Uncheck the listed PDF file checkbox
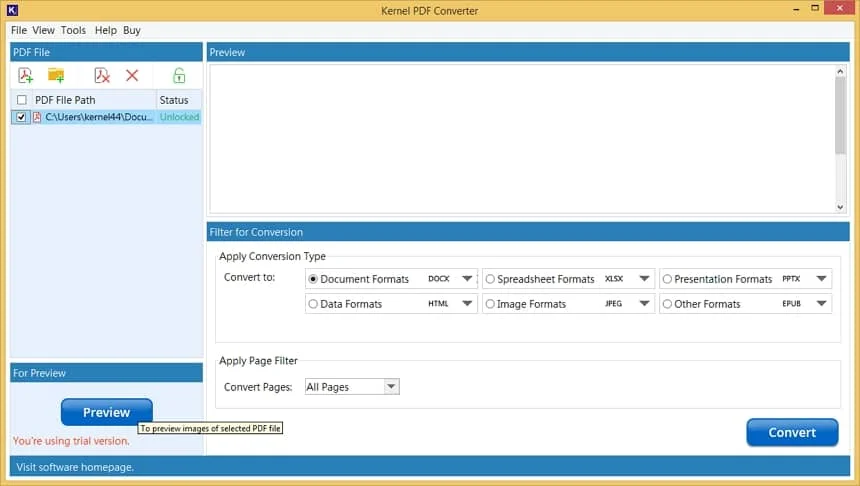Screen dimensions: 860x486 point(22,117)
